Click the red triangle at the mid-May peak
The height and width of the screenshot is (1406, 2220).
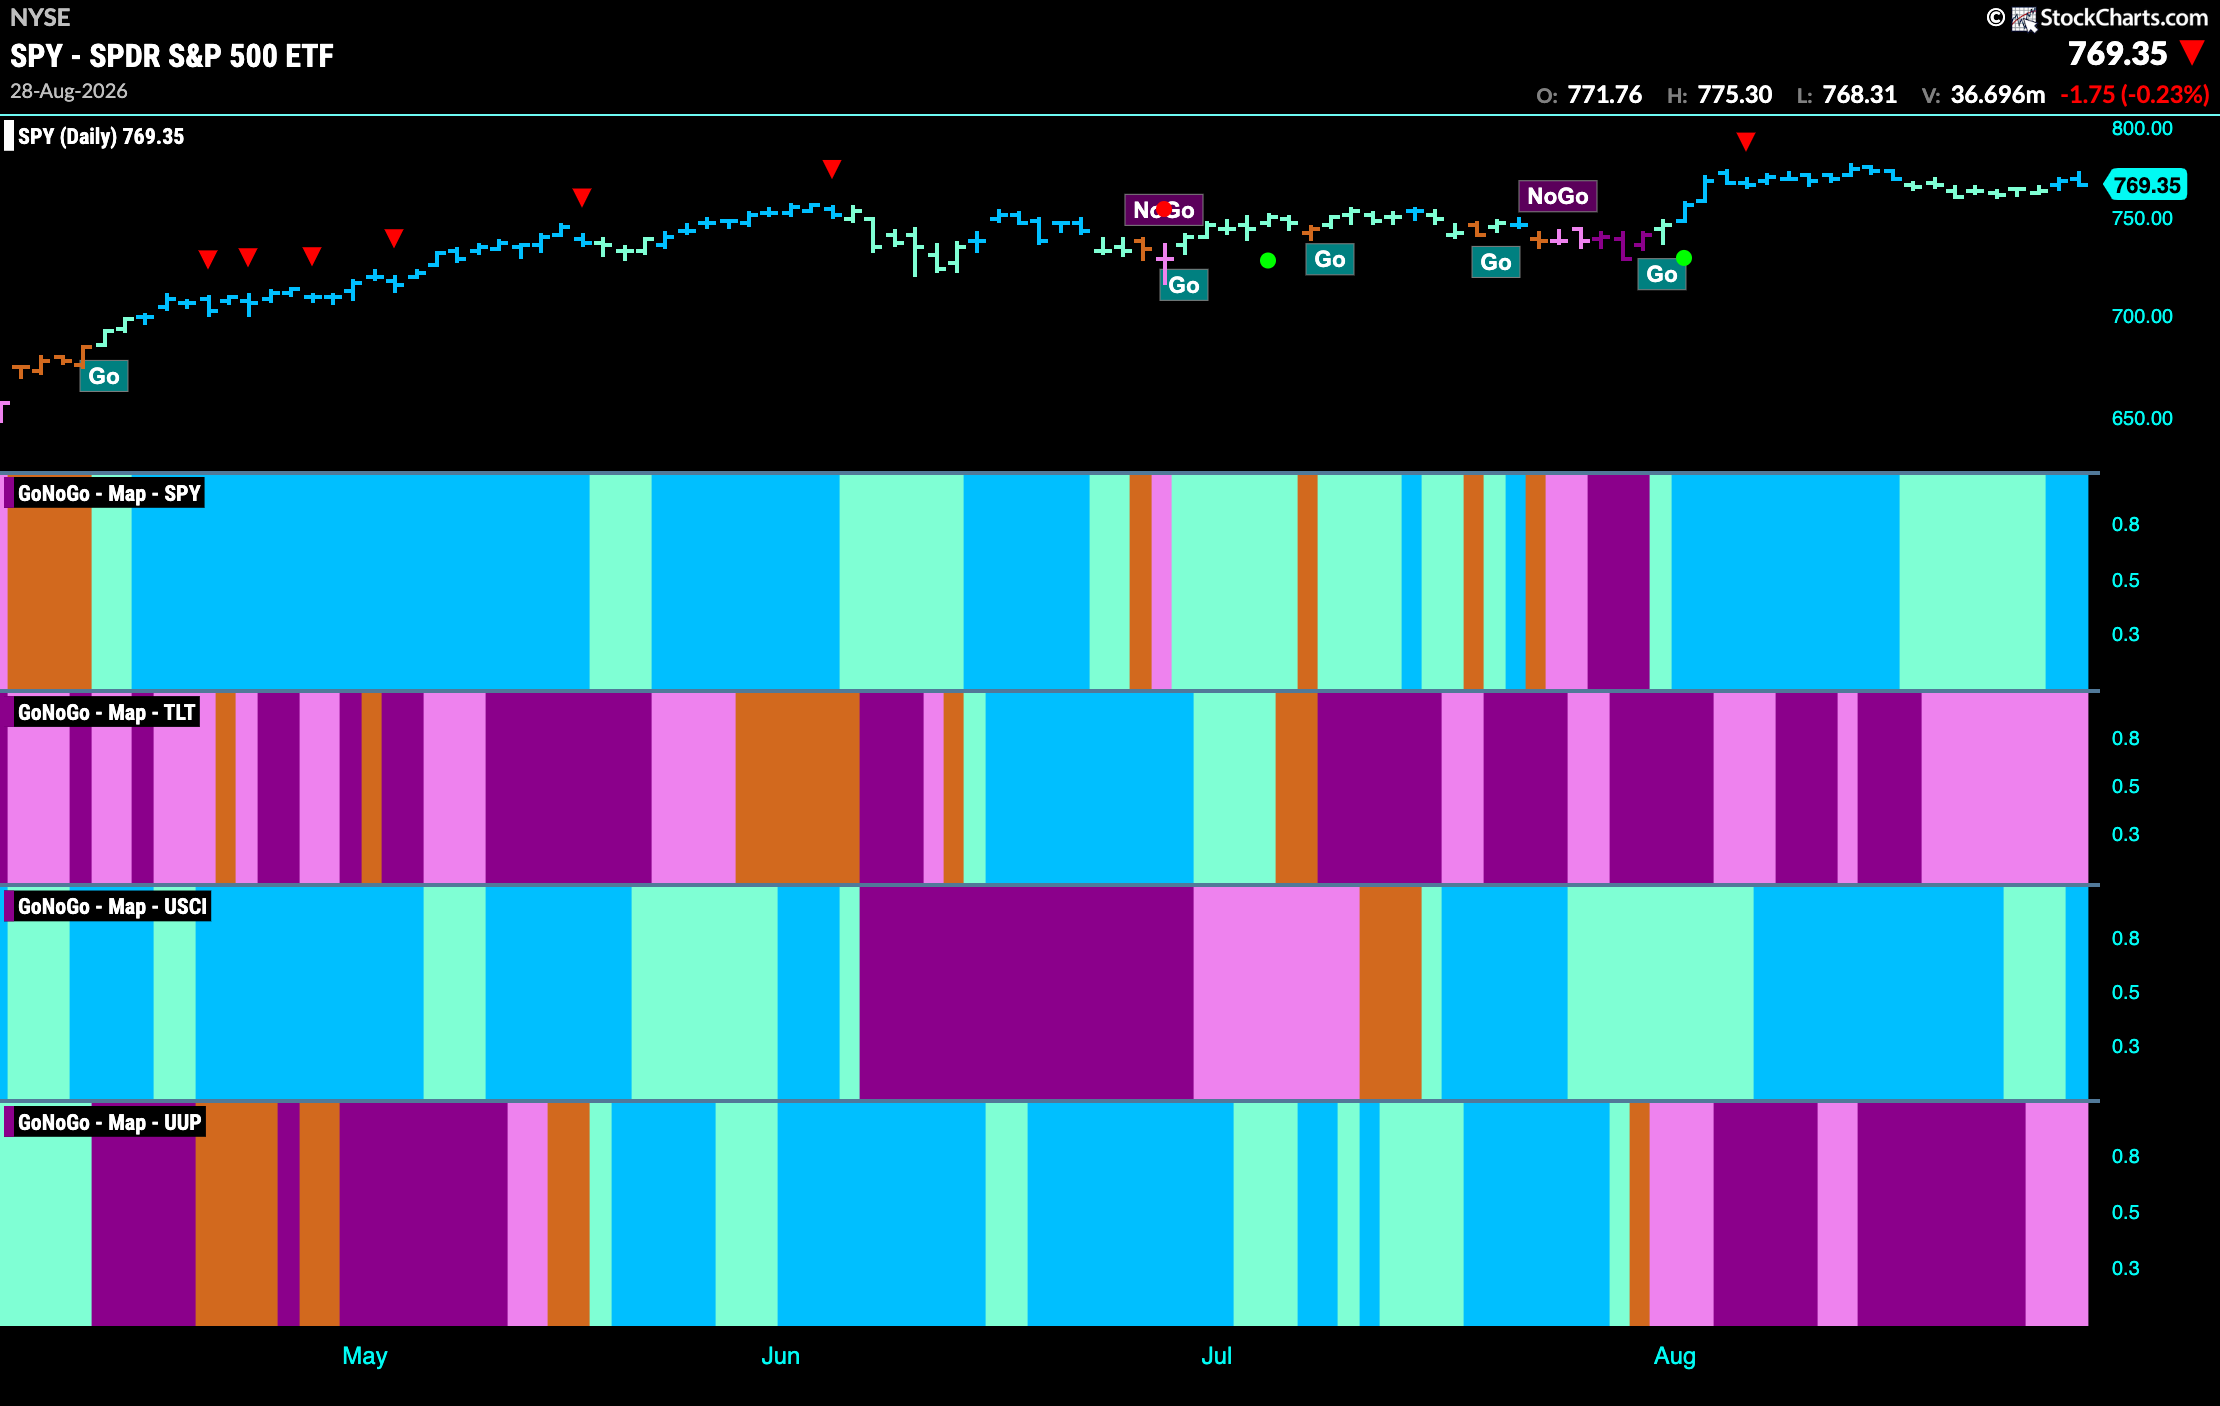tap(582, 197)
